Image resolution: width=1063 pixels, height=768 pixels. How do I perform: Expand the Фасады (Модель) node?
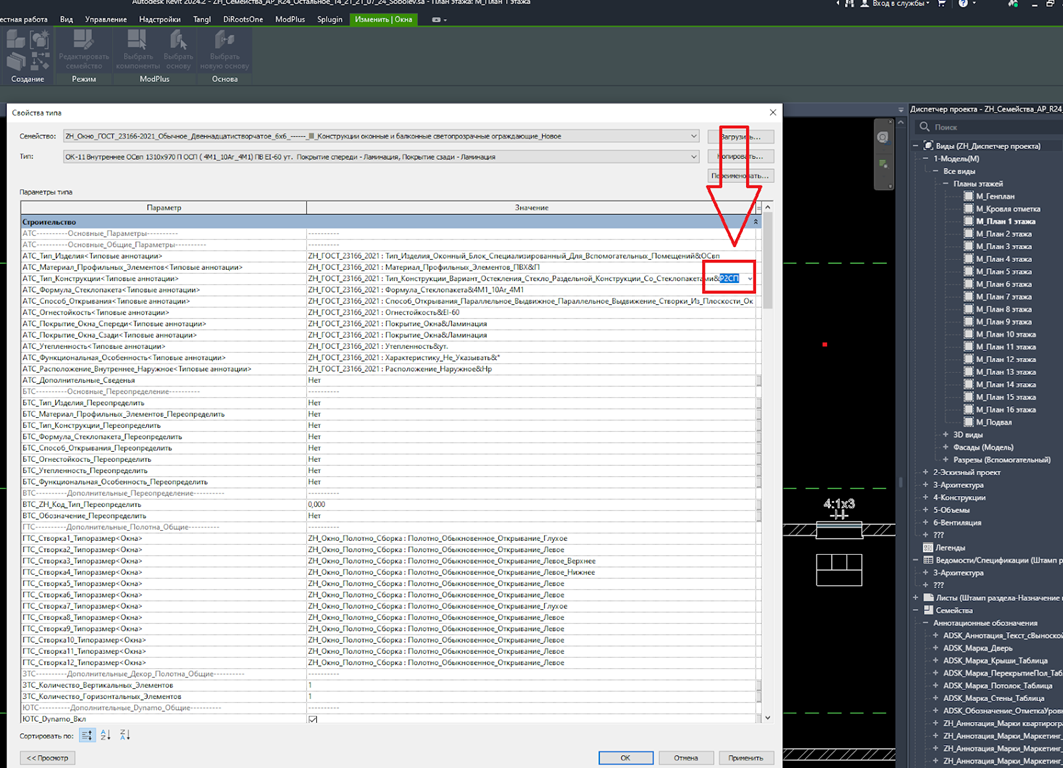pos(946,447)
